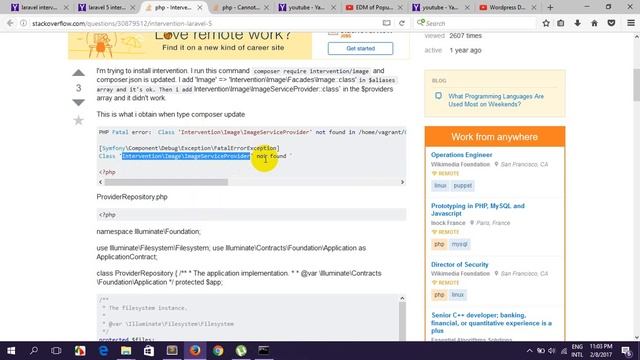Go to the Firefox home page icon
The height and width of the screenshot is (360, 640).
pos(594,23)
